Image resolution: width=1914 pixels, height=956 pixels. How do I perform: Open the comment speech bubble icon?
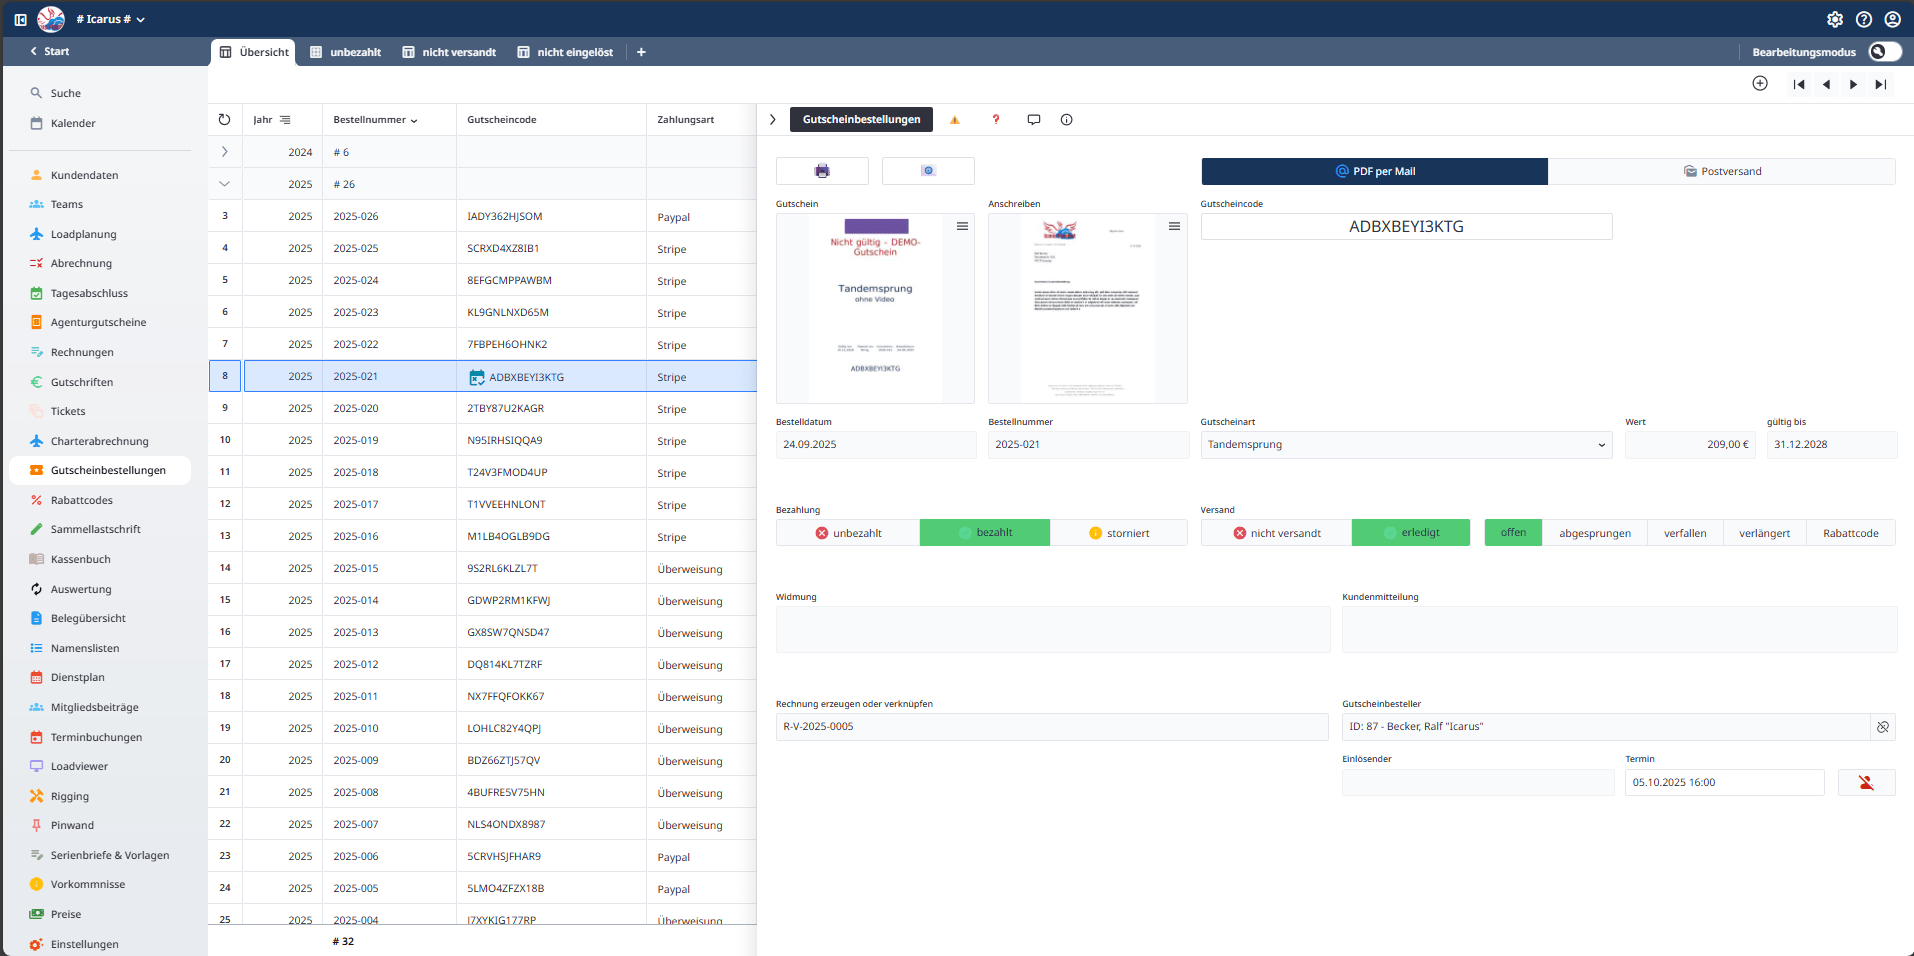click(x=1034, y=120)
